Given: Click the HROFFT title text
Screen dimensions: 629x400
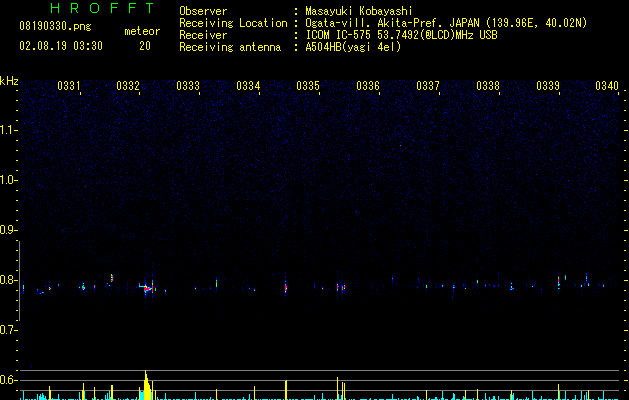Looking at the screenshot, I should tap(103, 8).
